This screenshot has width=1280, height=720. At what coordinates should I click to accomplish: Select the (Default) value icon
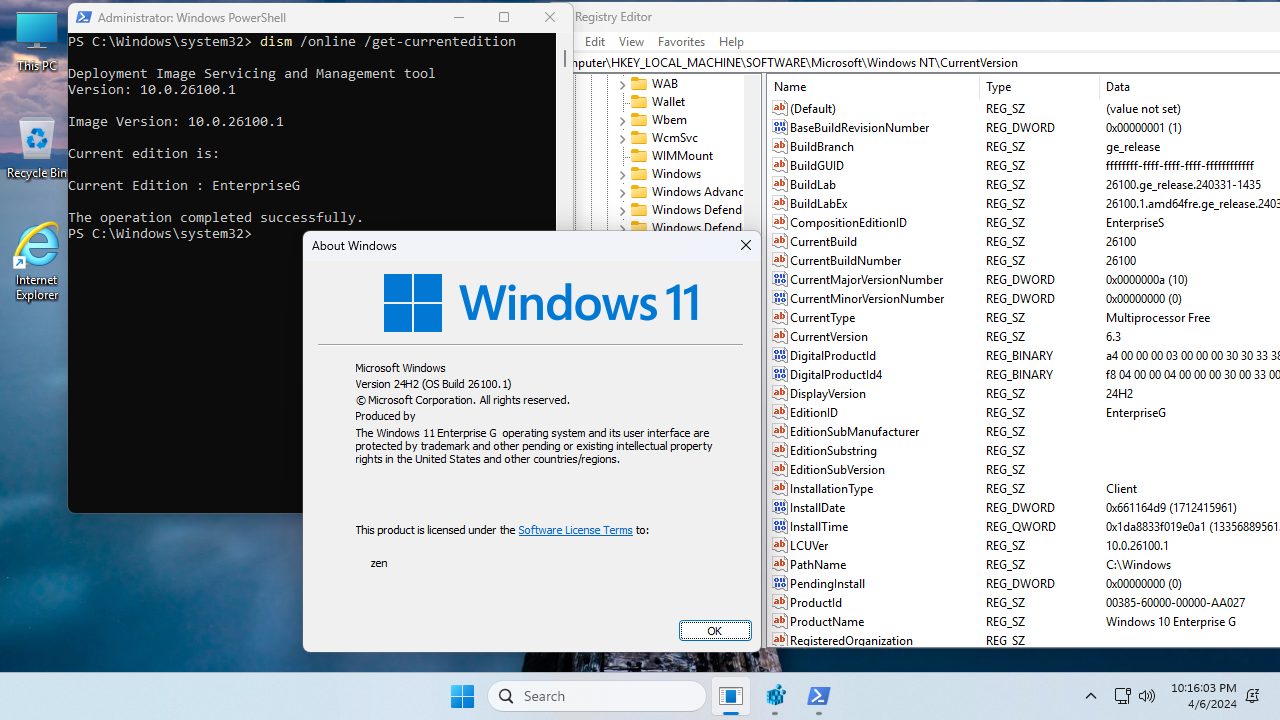(x=780, y=108)
